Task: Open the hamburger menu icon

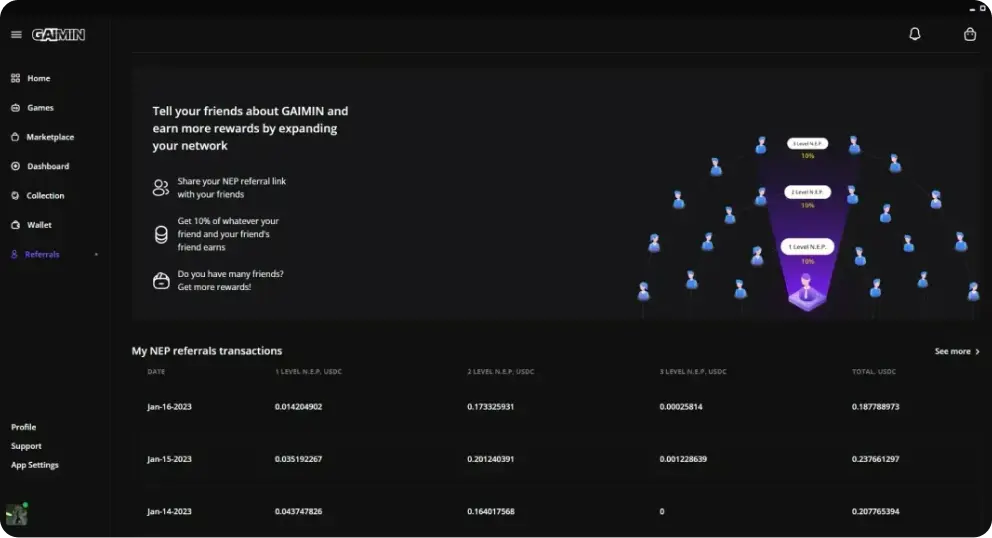Action: tap(16, 35)
